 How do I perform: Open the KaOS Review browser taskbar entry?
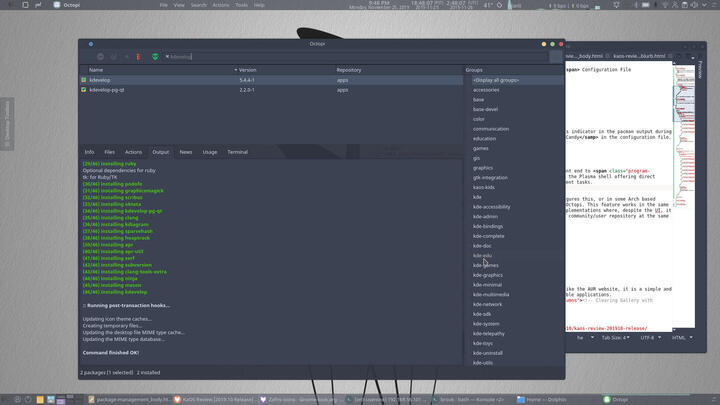click(214, 399)
